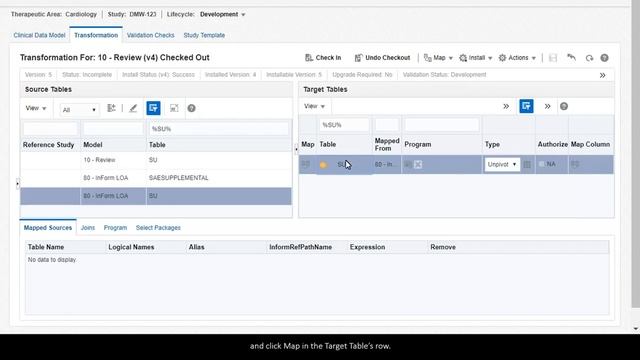The image size is (640, 360).
Task: Open the Source Tables View menu
Action: pyautogui.click(x=36, y=108)
